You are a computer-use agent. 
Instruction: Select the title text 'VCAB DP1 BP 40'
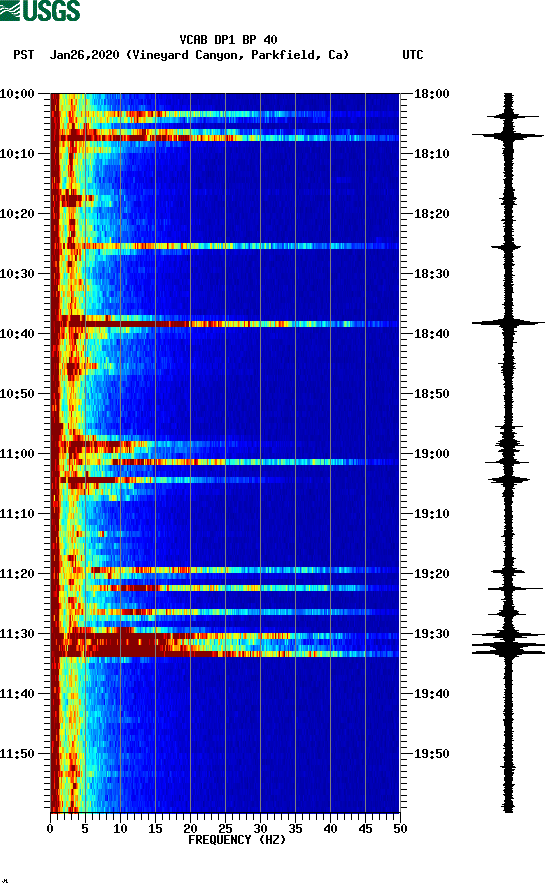click(x=228, y=40)
